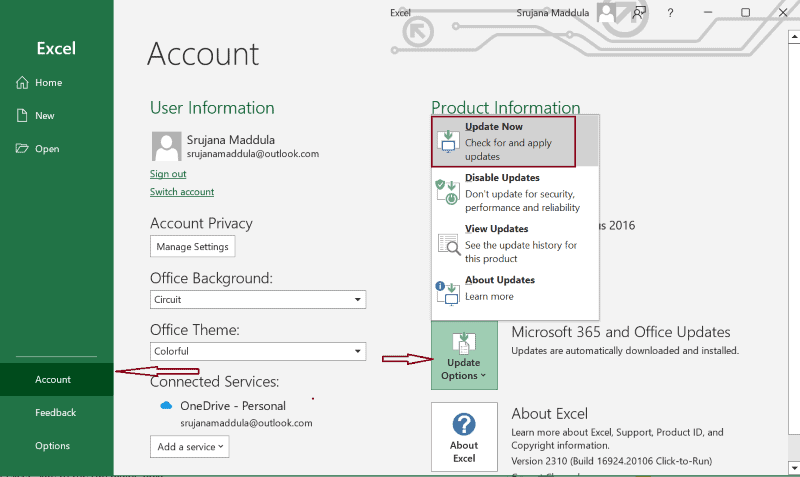800x477 pixels.
Task: Choose View Updates menu entry
Action: 515,243
